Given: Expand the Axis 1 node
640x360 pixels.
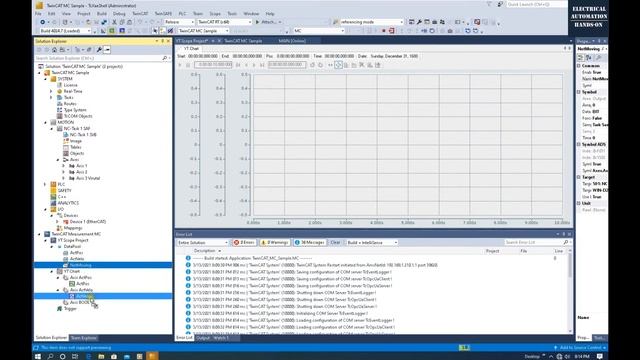Looking at the screenshot, I should (64, 166).
